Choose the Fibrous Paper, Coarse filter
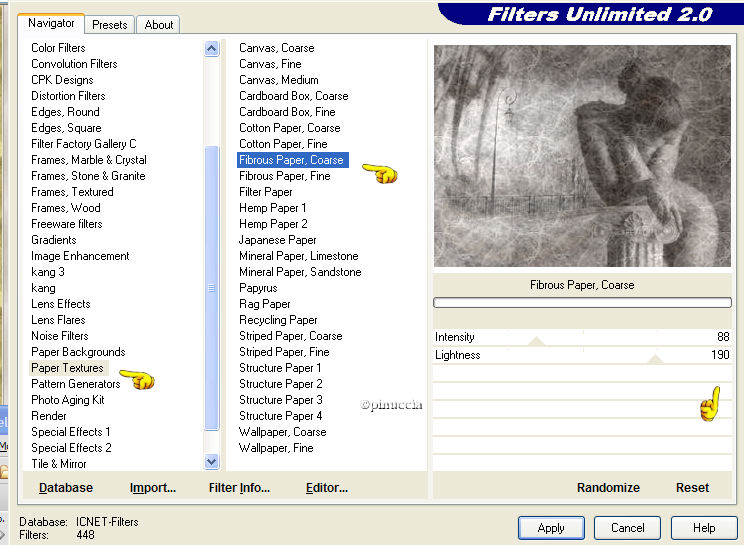Viewport: 749px width, 546px height. click(291, 160)
